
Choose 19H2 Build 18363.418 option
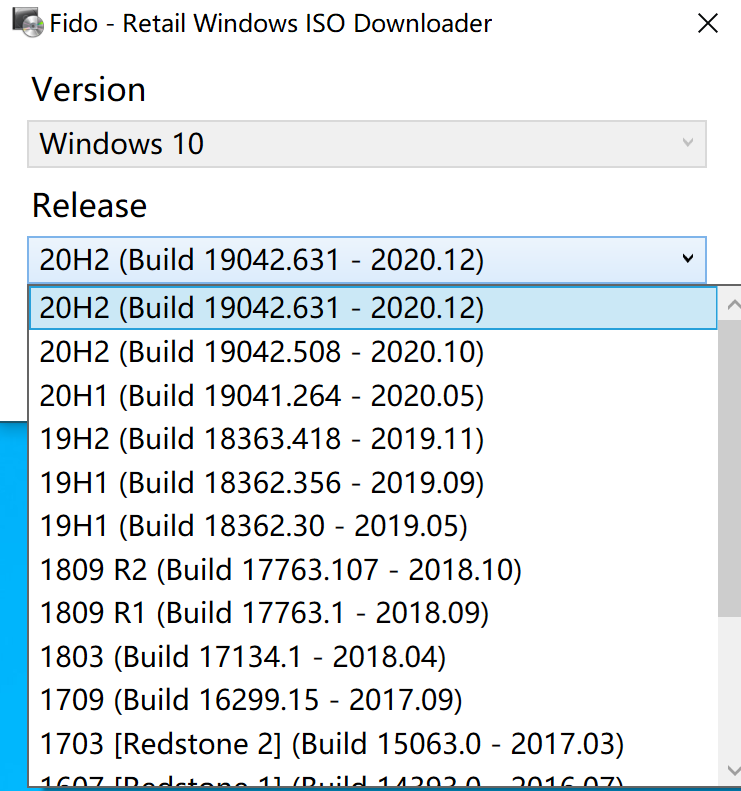click(373, 439)
